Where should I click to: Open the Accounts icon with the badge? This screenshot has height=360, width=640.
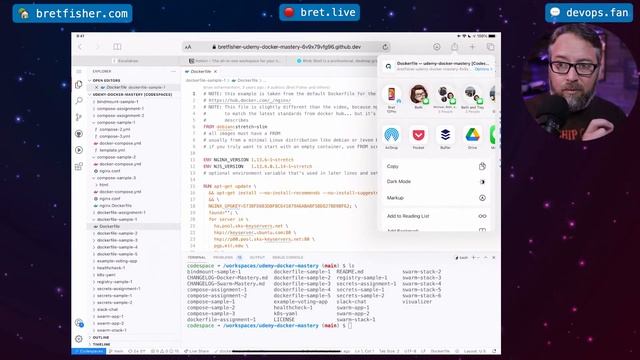(x=79, y=323)
